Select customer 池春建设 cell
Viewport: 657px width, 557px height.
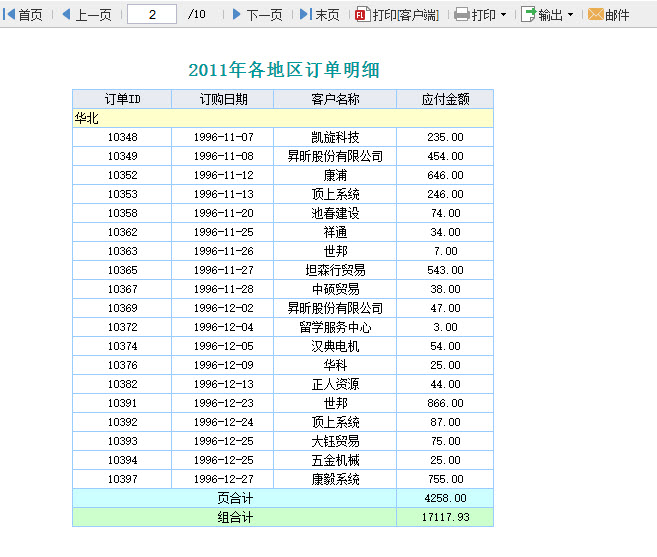[335, 213]
